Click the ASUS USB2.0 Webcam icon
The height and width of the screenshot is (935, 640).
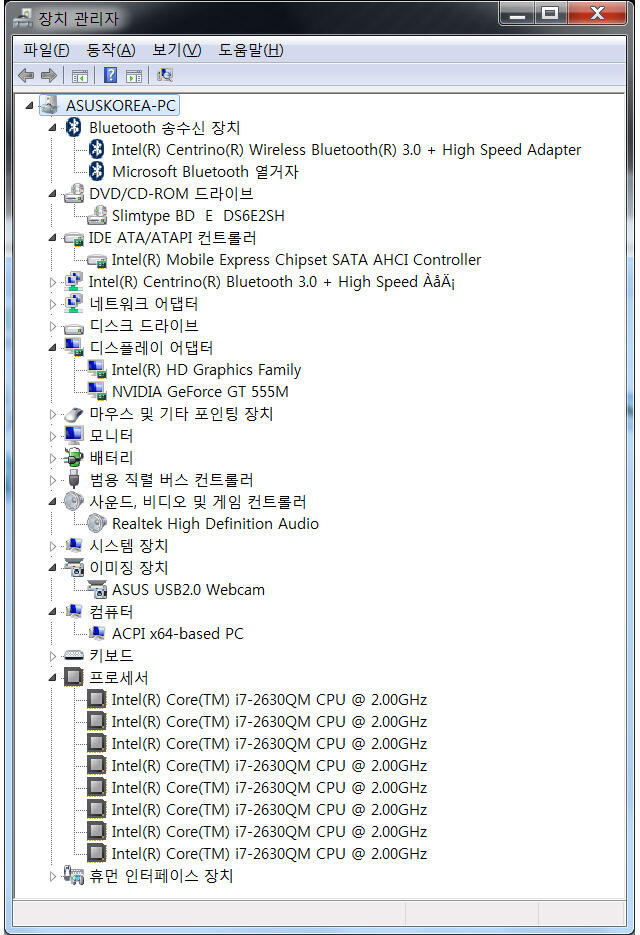(x=97, y=590)
